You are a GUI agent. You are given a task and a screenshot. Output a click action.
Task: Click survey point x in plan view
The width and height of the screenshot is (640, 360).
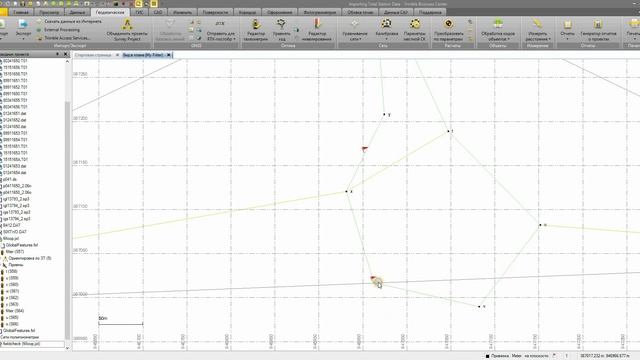coord(348,191)
